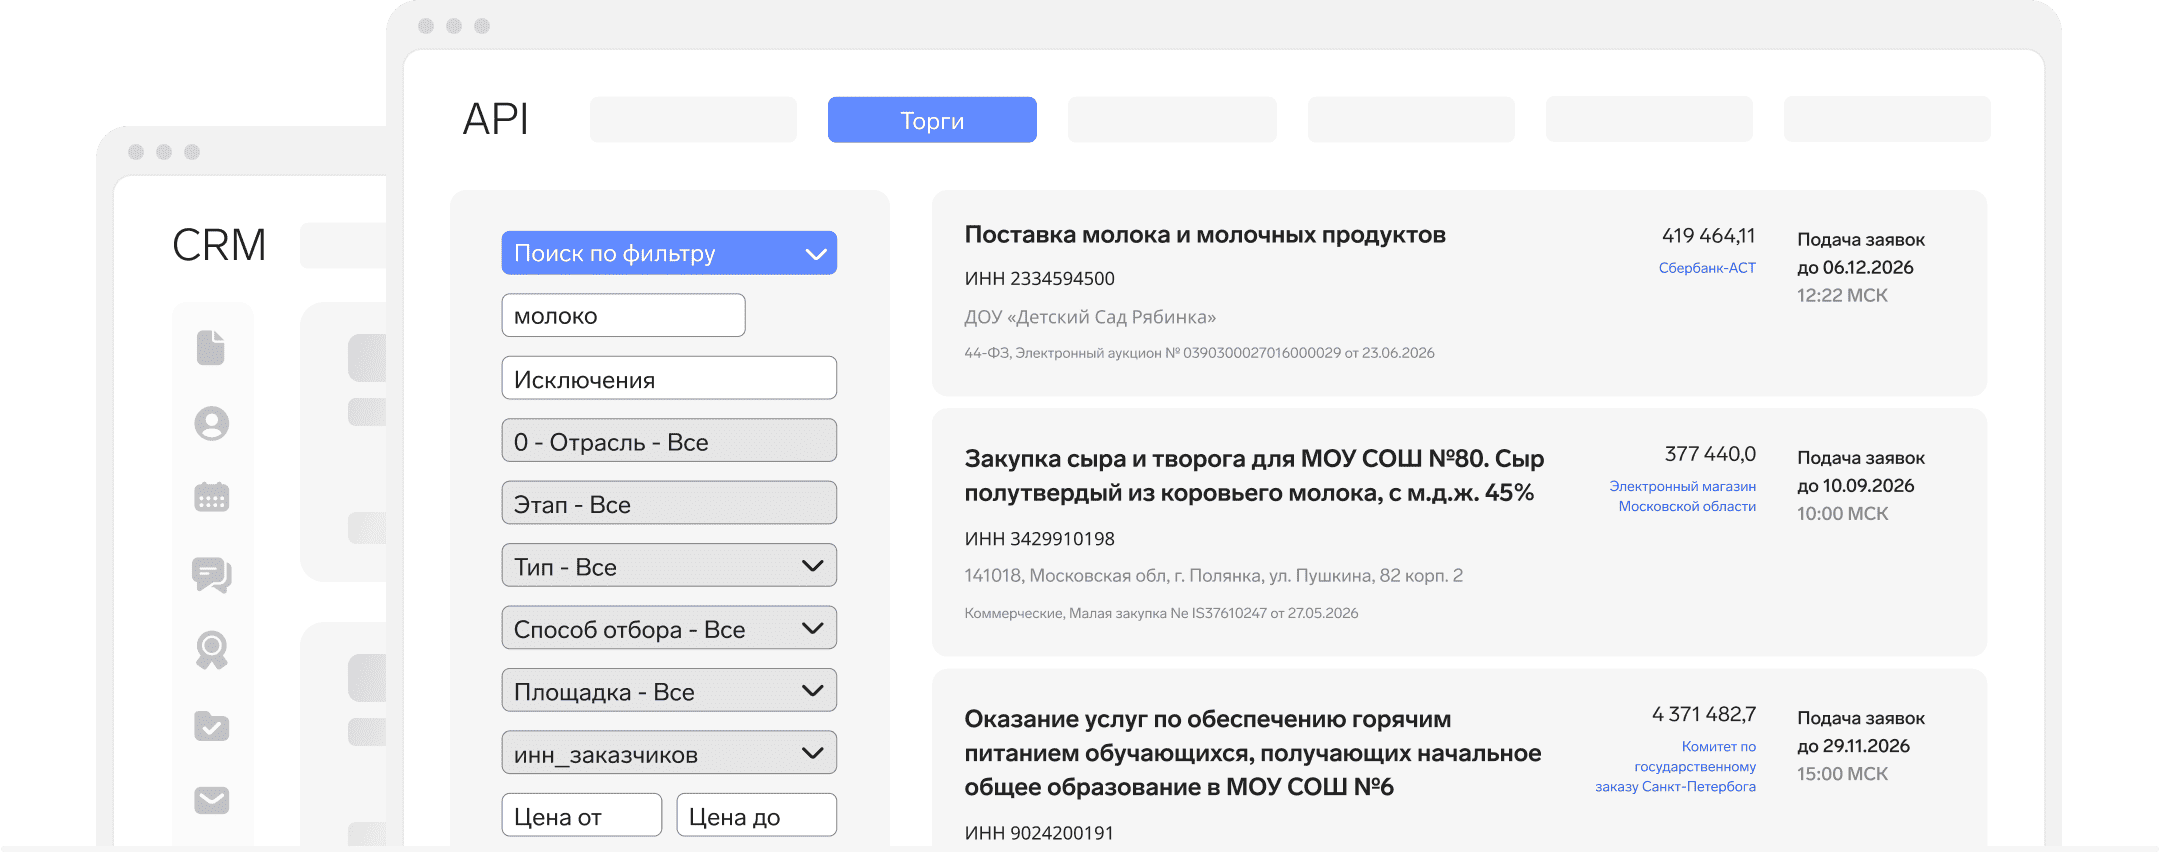This screenshot has height=852, width=2160.
Task: Click the API heading
Action: click(495, 119)
